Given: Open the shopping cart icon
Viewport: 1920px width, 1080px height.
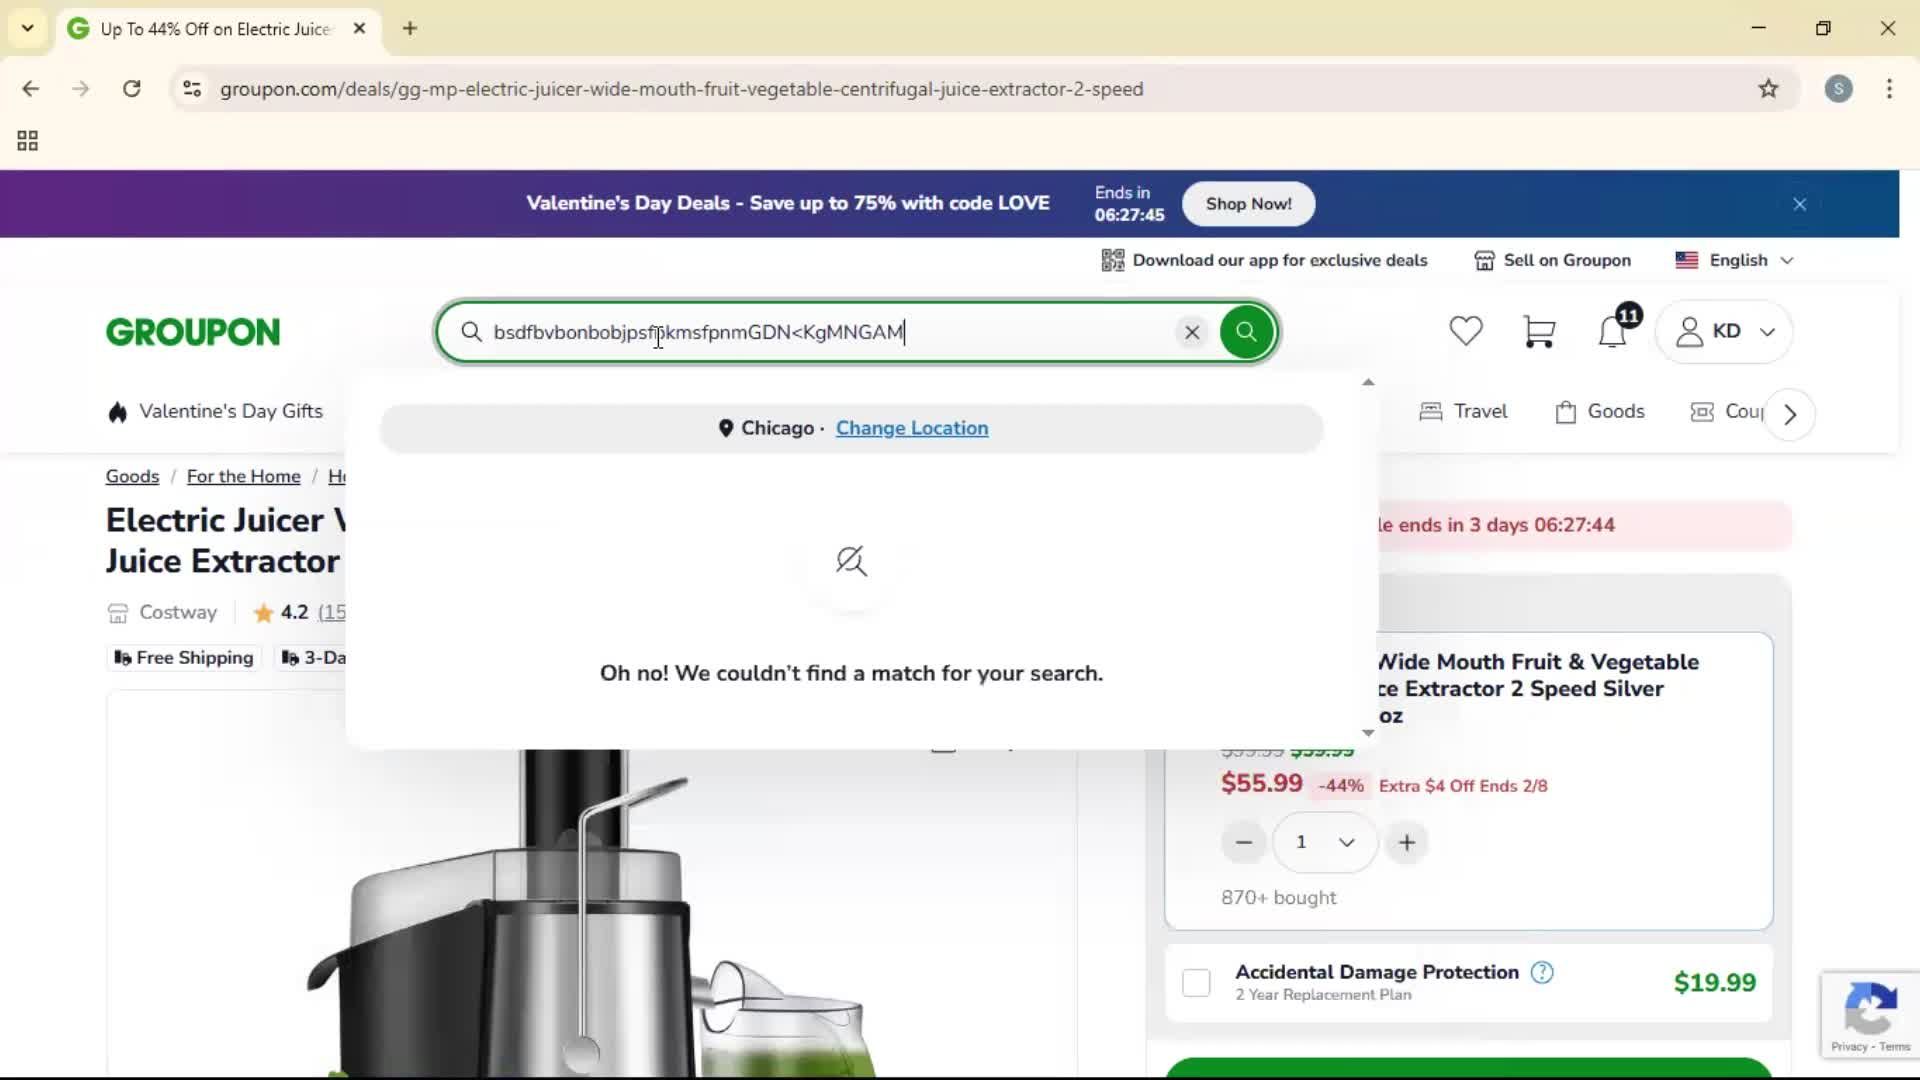Looking at the screenshot, I should click(x=1540, y=331).
